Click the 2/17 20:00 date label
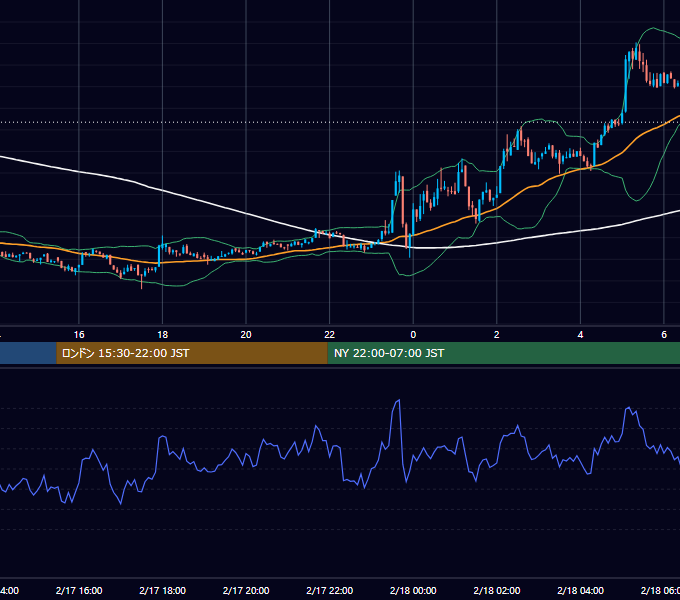The height and width of the screenshot is (600, 680). pyautogui.click(x=246, y=590)
